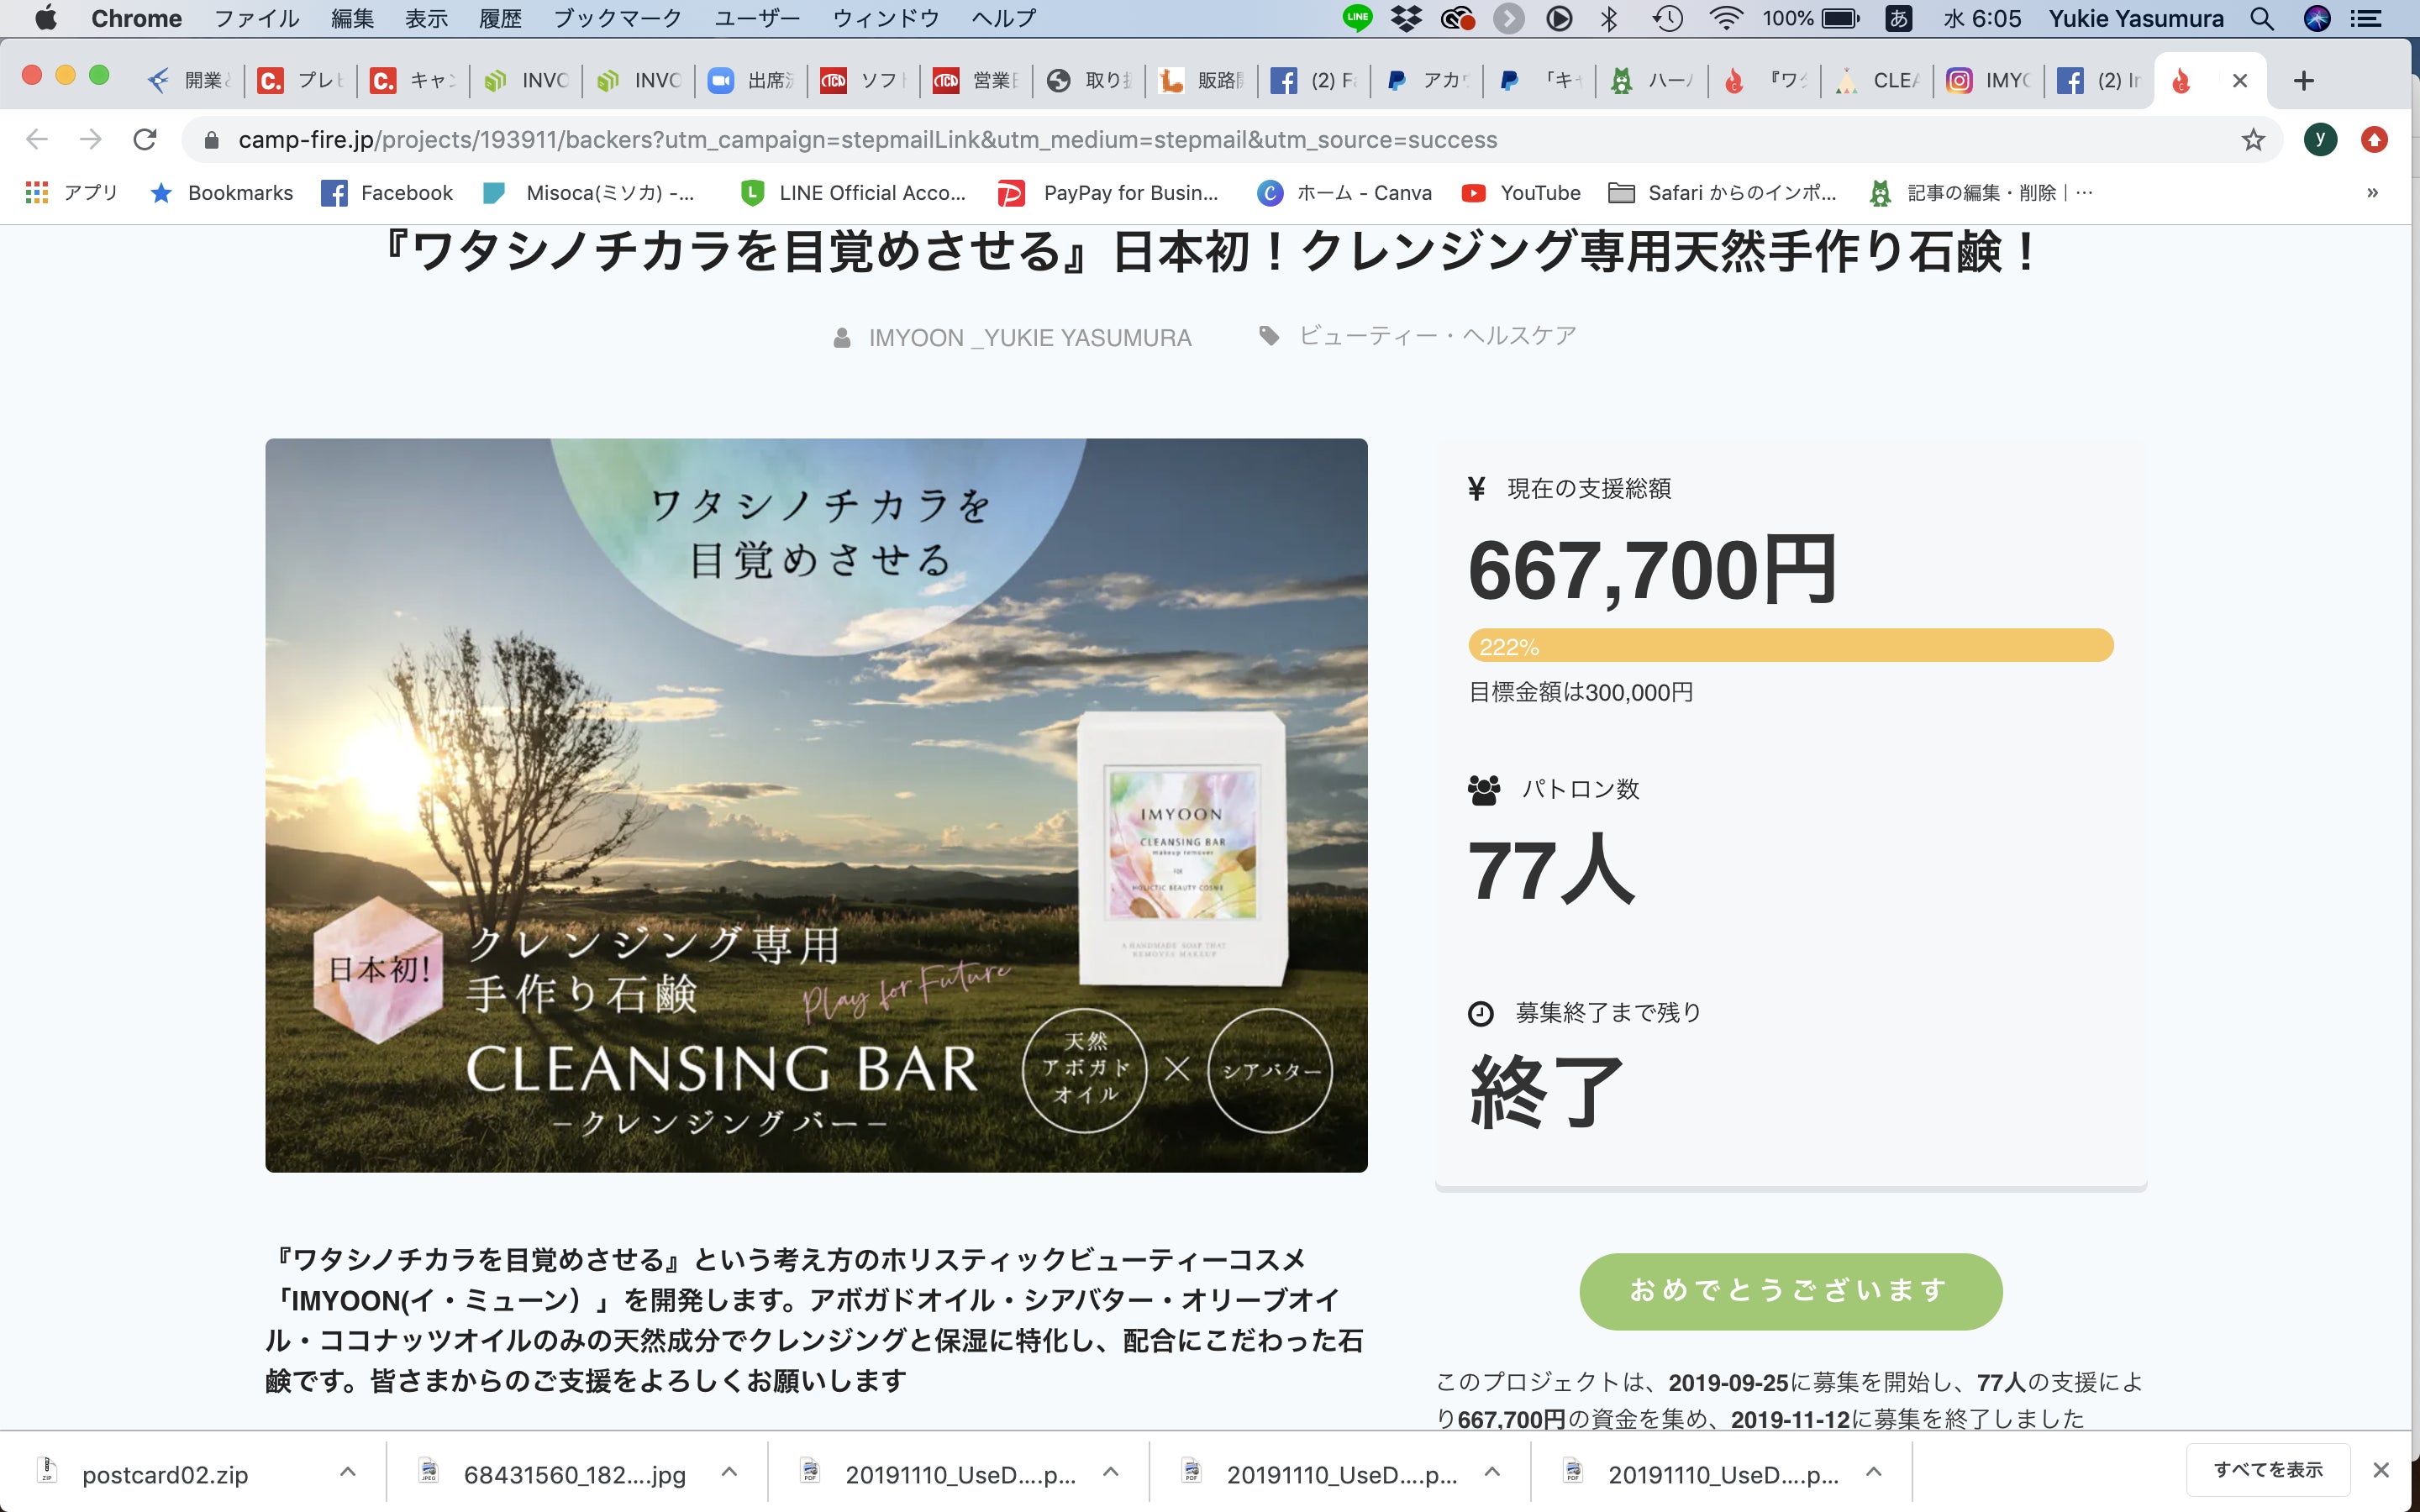Show hidden bookmarks with the double chevron
Viewport: 2420px width, 1512px height.
(x=2372, y=193)
